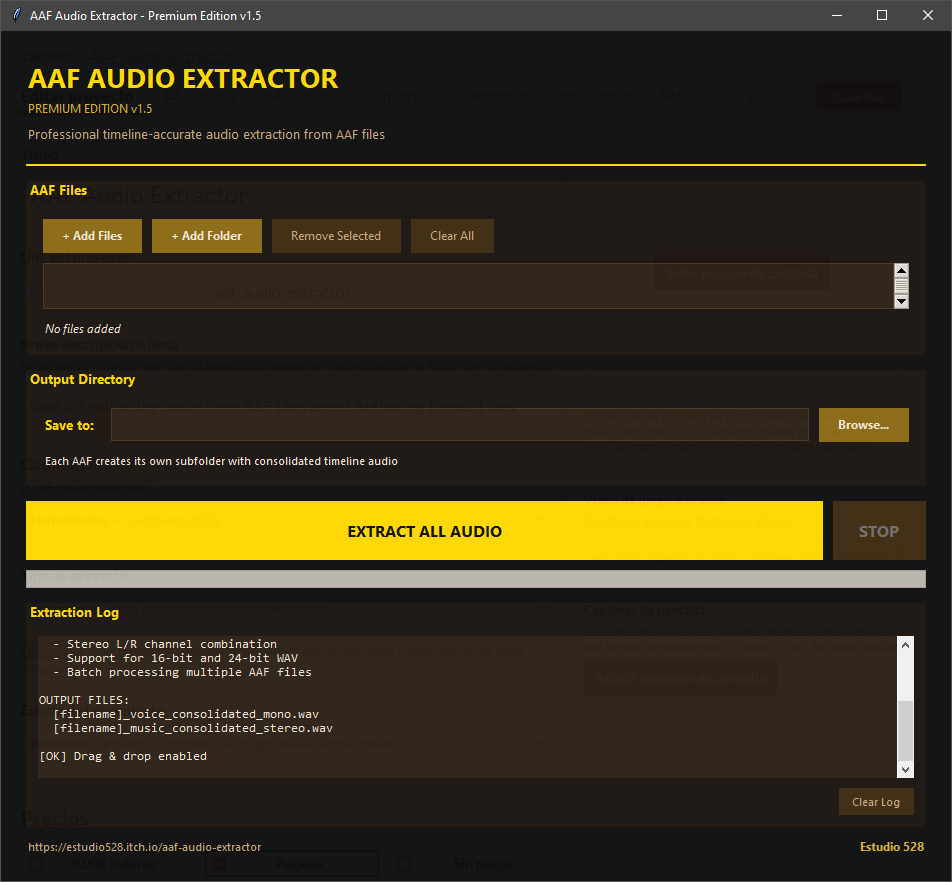Click the Clear All button
Screen dimensions: 952x882
tap(452, 236)
